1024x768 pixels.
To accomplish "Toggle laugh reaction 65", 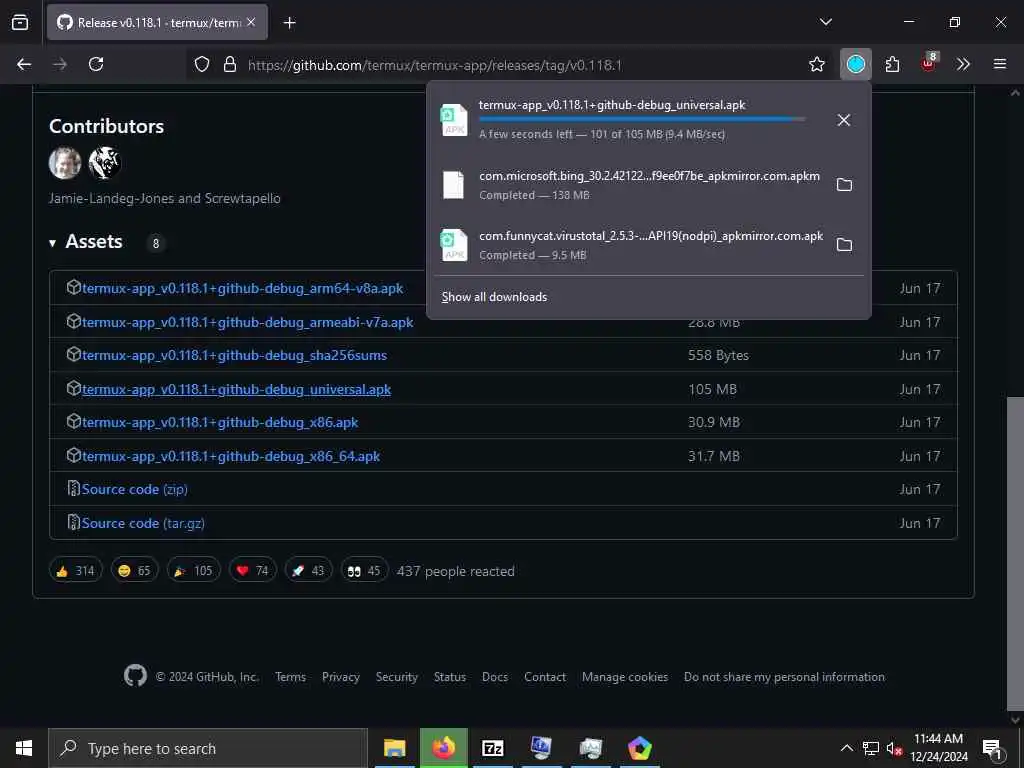I will pyautogui.click(x=134, y=571).
